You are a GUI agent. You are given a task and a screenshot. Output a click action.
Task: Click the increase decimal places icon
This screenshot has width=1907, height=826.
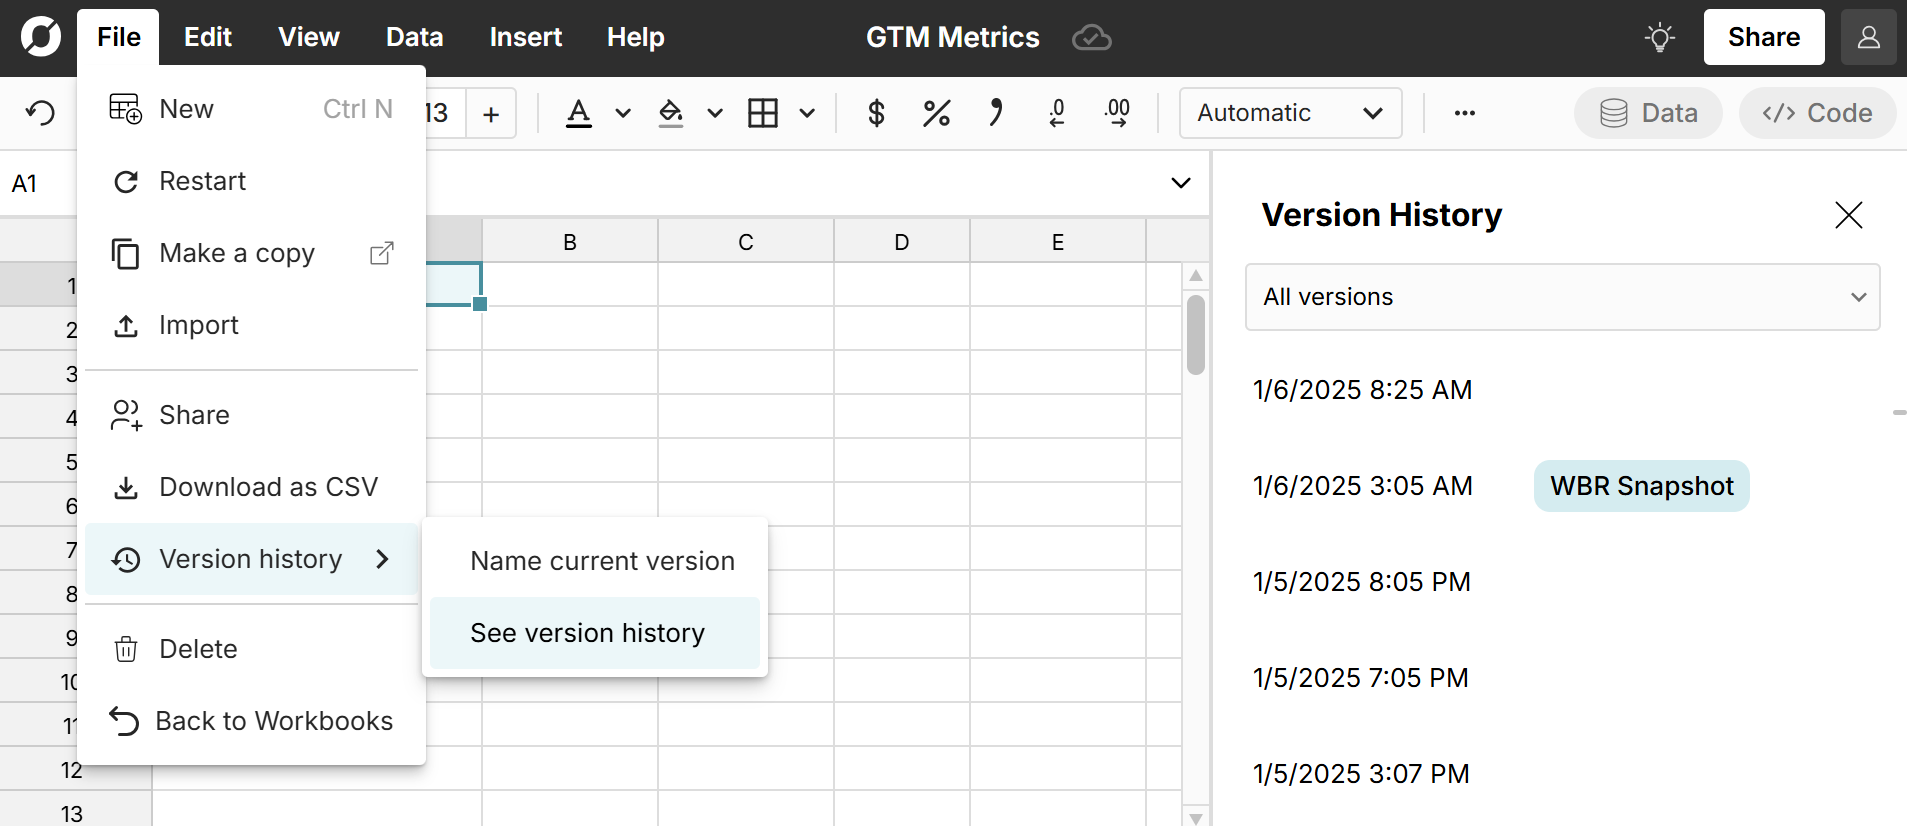[x=1117, y=113]
